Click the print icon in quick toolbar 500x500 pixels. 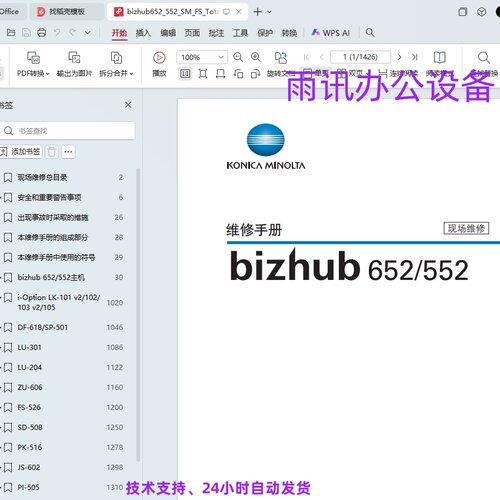42,33
